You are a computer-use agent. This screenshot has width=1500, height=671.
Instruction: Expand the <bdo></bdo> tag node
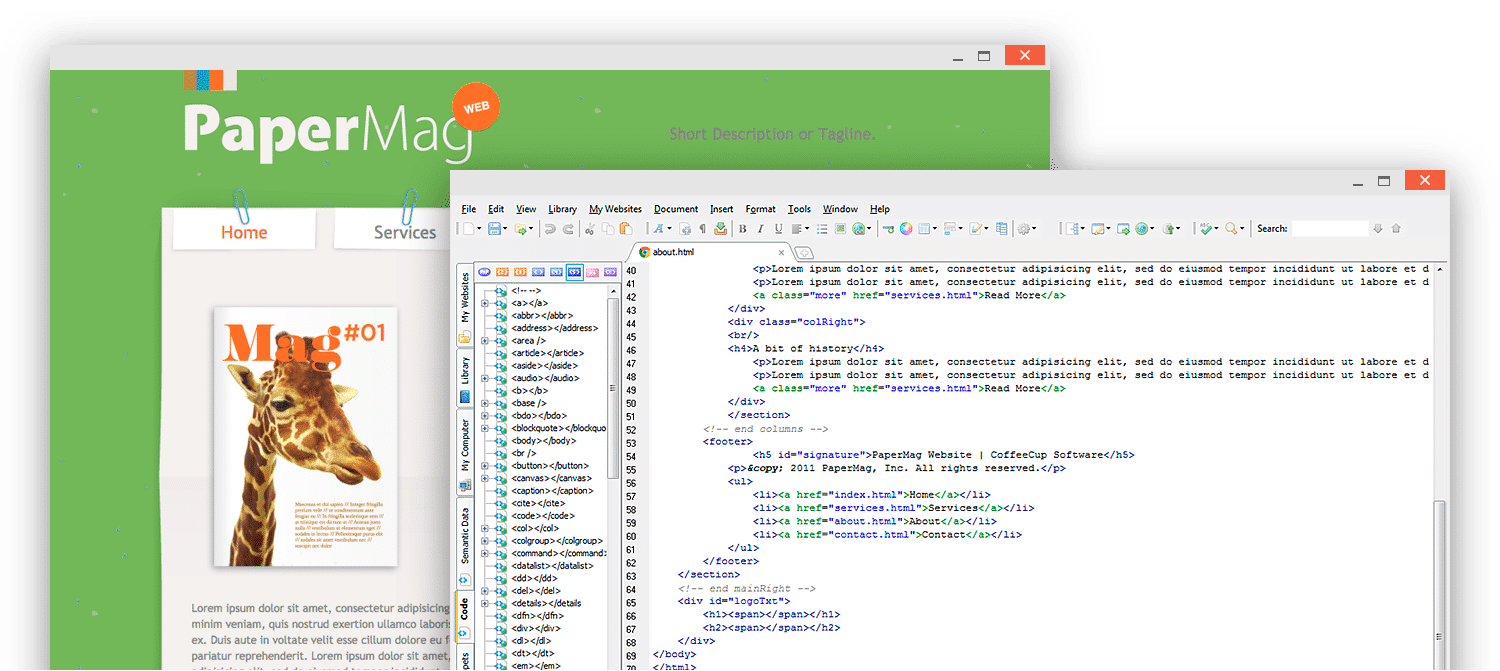click(485, 416)
